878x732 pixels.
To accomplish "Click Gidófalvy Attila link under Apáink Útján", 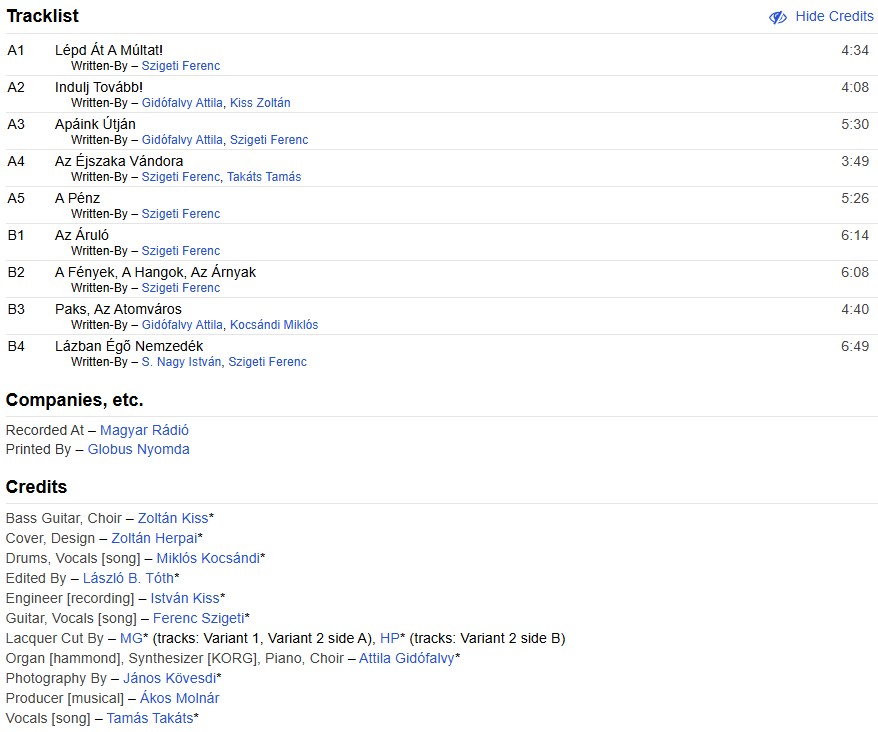I will tap(182, 140).
